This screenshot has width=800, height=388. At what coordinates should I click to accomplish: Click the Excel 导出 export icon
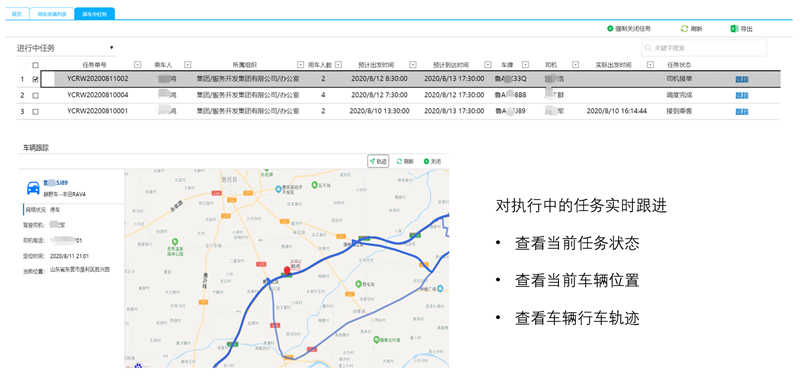point(734,29)
